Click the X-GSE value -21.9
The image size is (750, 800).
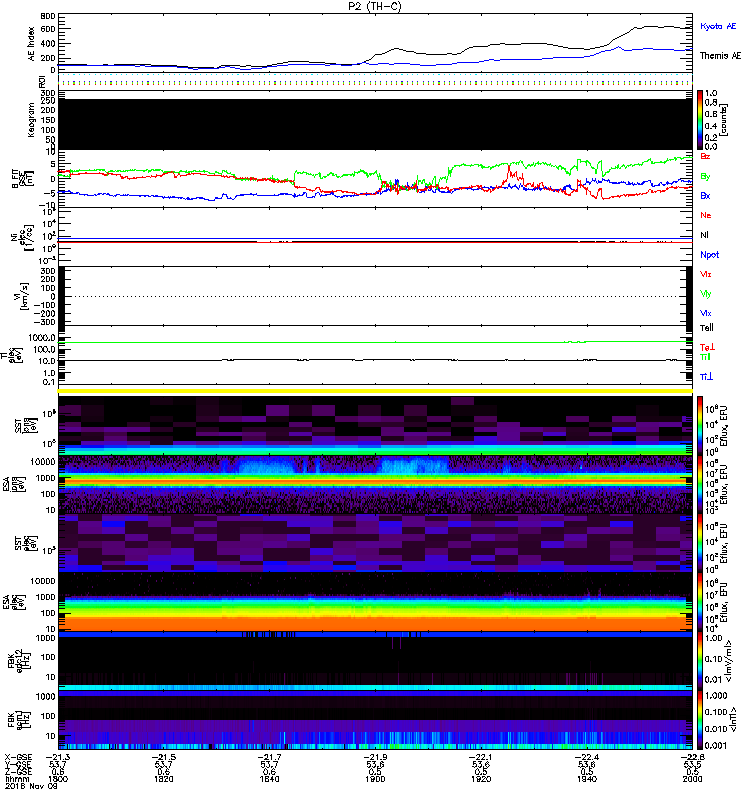[375, 757]
